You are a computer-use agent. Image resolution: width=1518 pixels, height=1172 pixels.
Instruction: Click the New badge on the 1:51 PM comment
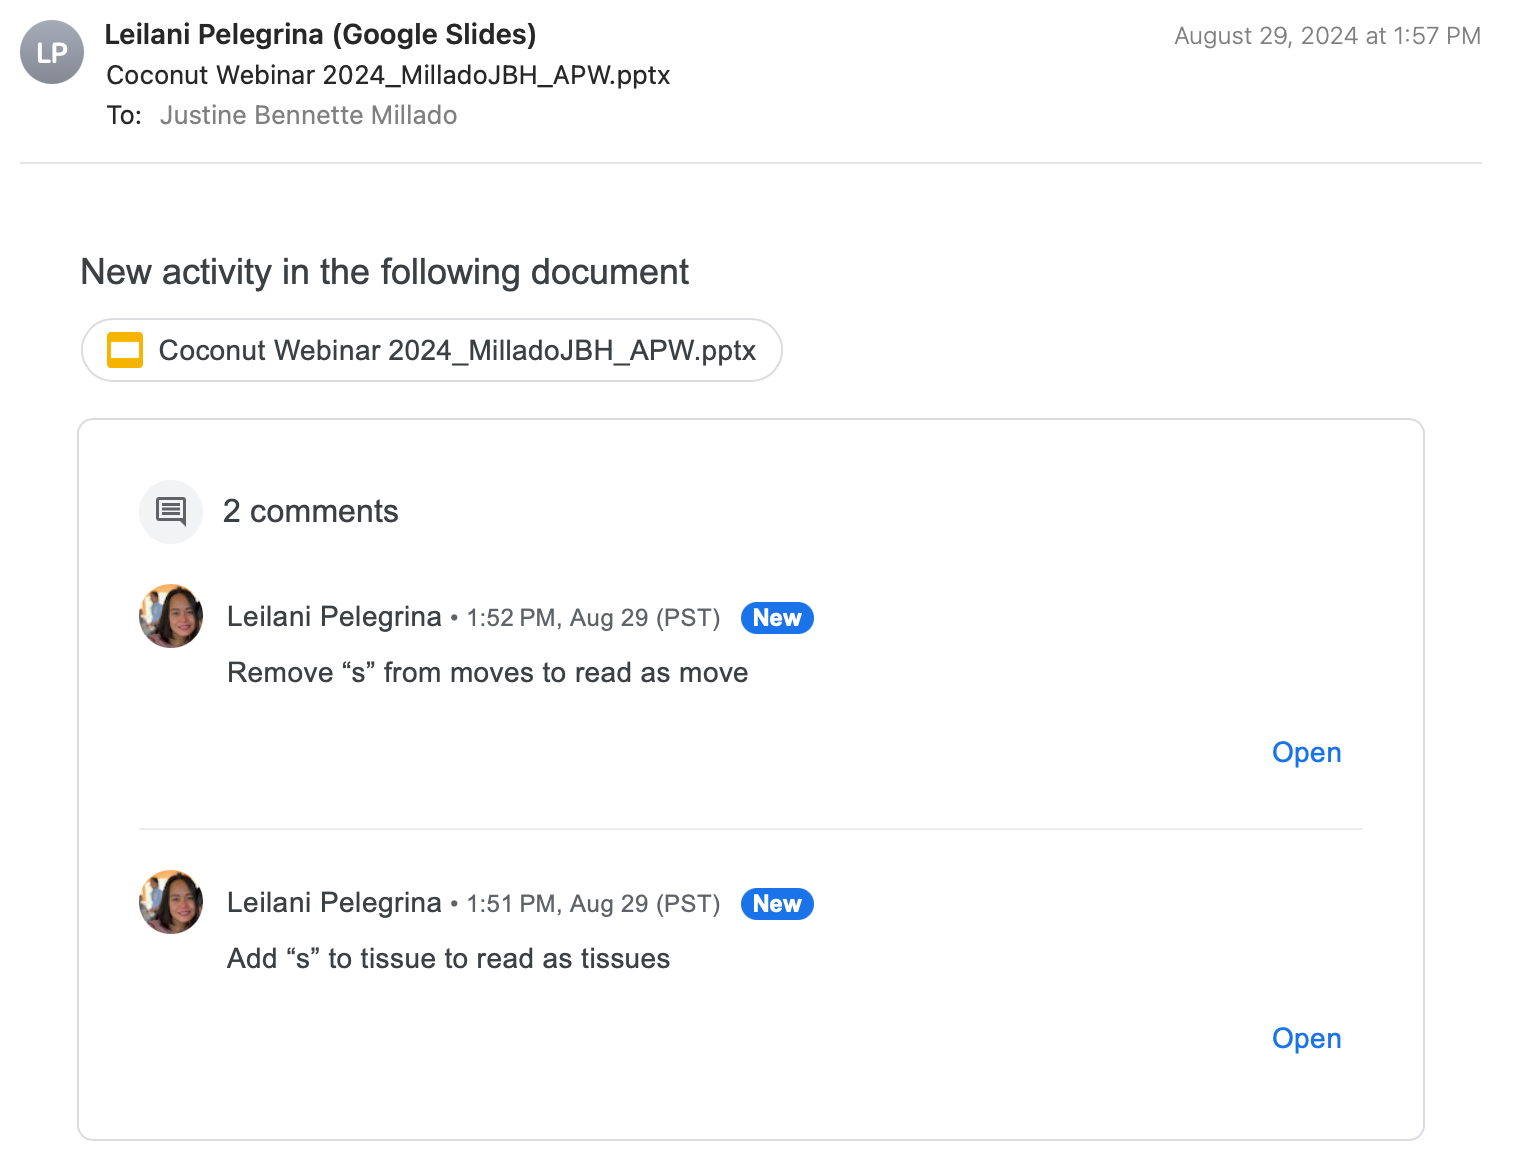pos(777,904)
